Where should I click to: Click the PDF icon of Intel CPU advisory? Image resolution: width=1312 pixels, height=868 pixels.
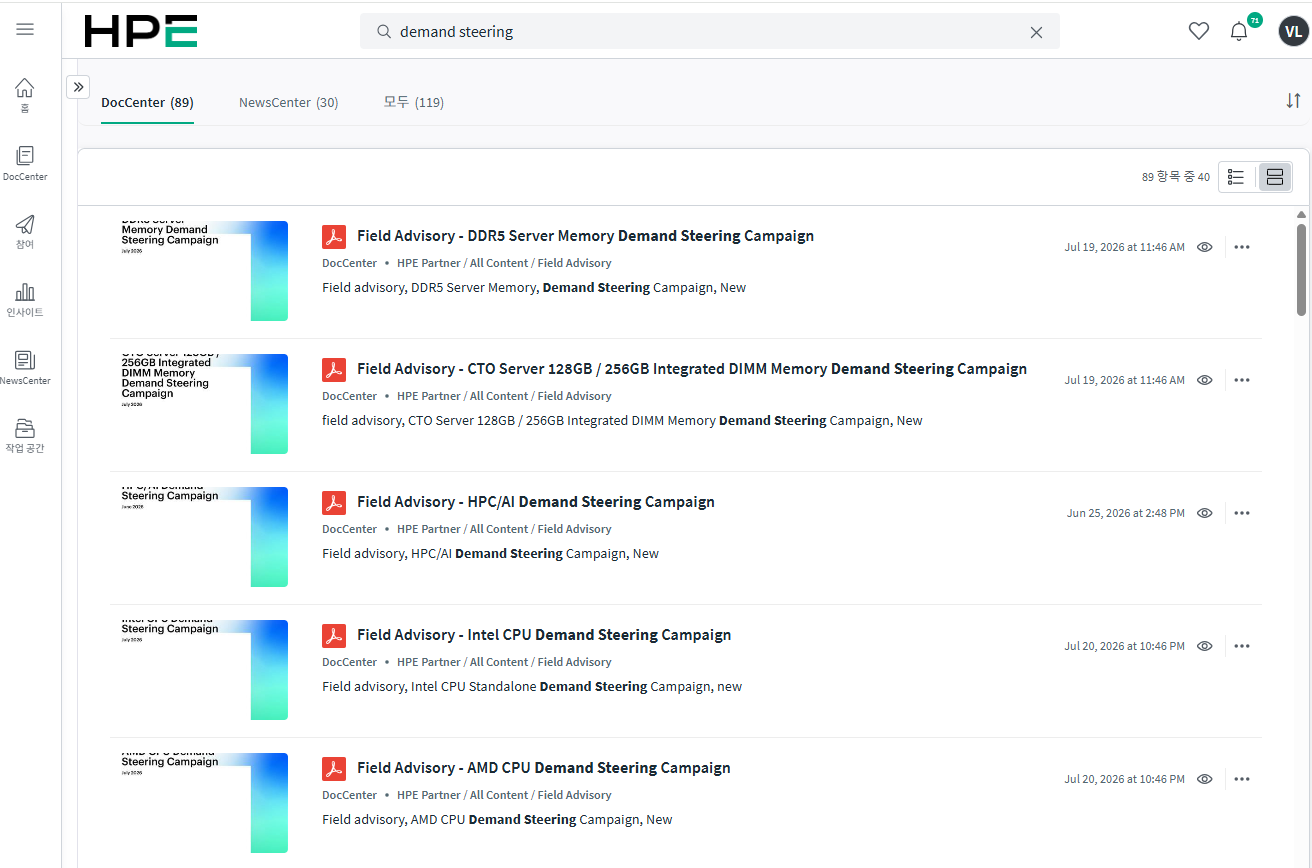[x=334, y=636]
